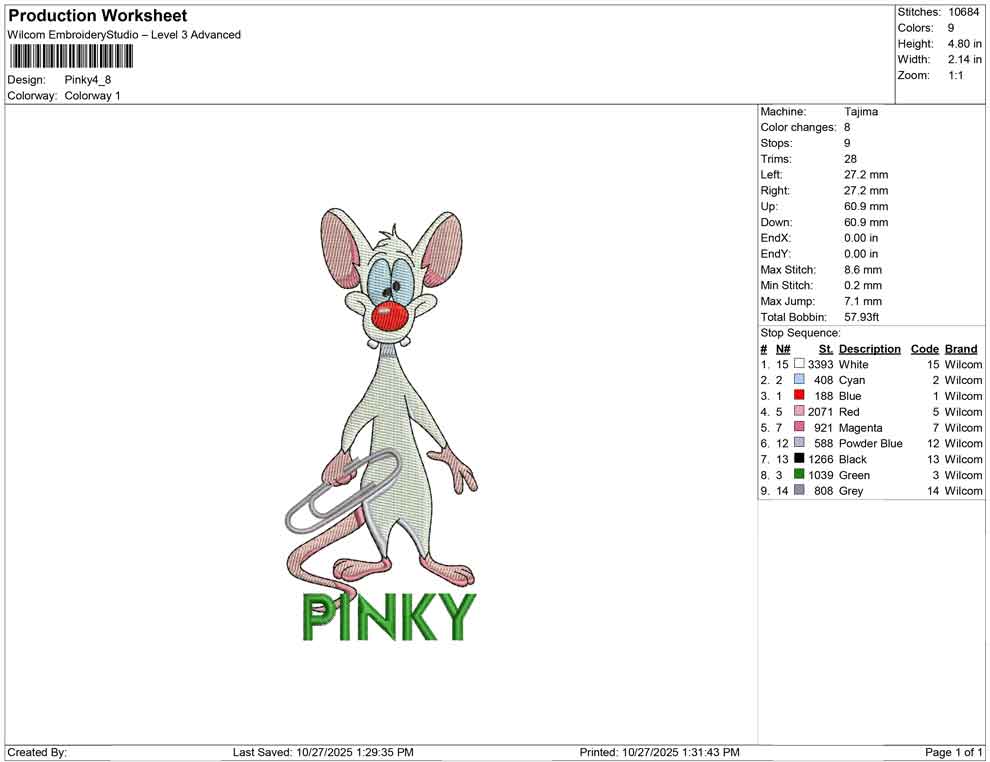Click the Description column header
The image size is (990, 762).
(869, 349)
